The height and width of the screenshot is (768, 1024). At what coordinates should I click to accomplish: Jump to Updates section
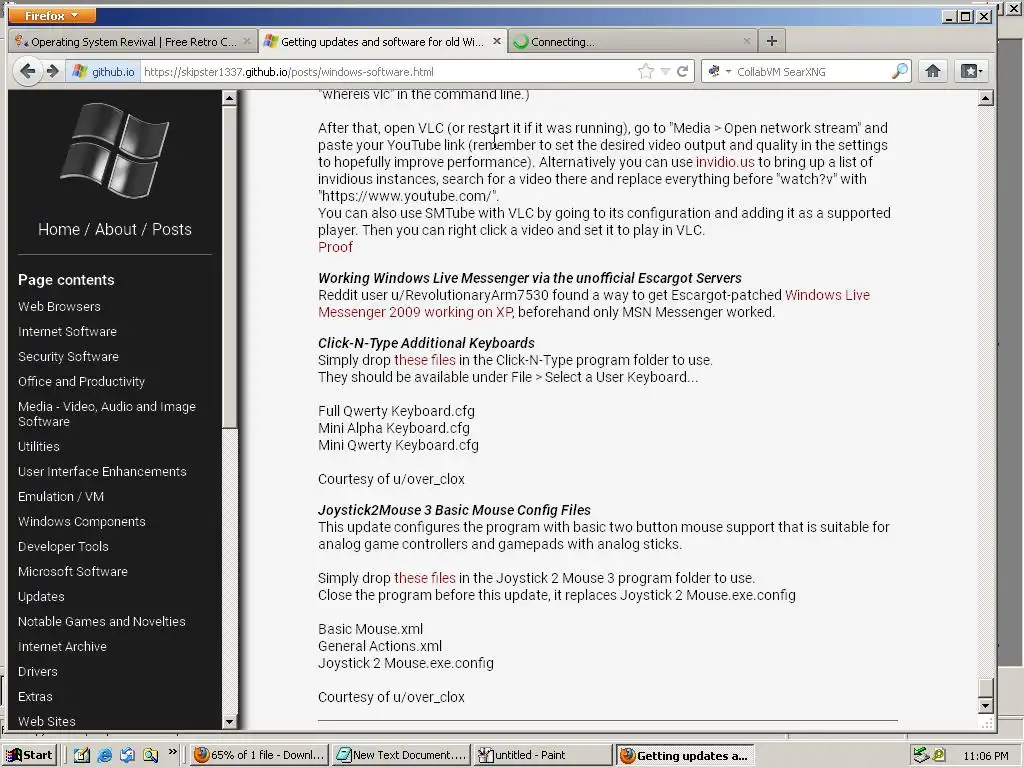pyautogui.click(x=41, y=597)
